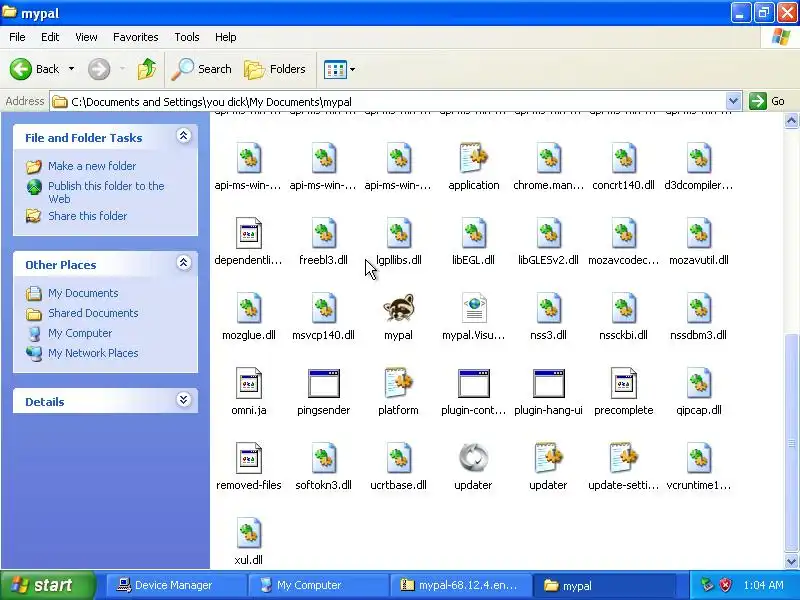Click the vertical scrollbar down arrow

791,561
